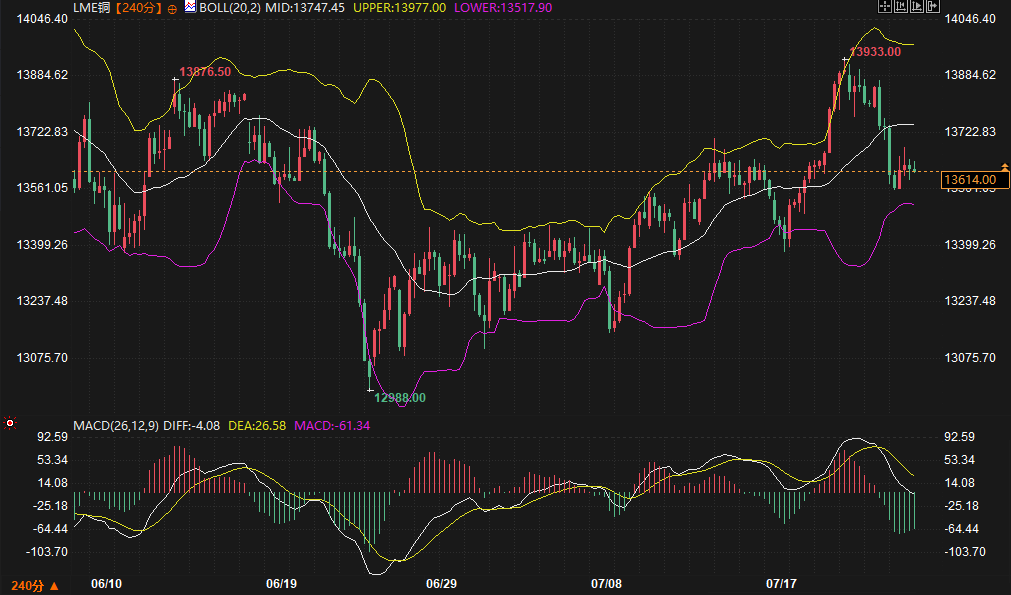Click the jump-to-chart-start axis icon
The image size is (1011, 595).
tap(901, 6)
